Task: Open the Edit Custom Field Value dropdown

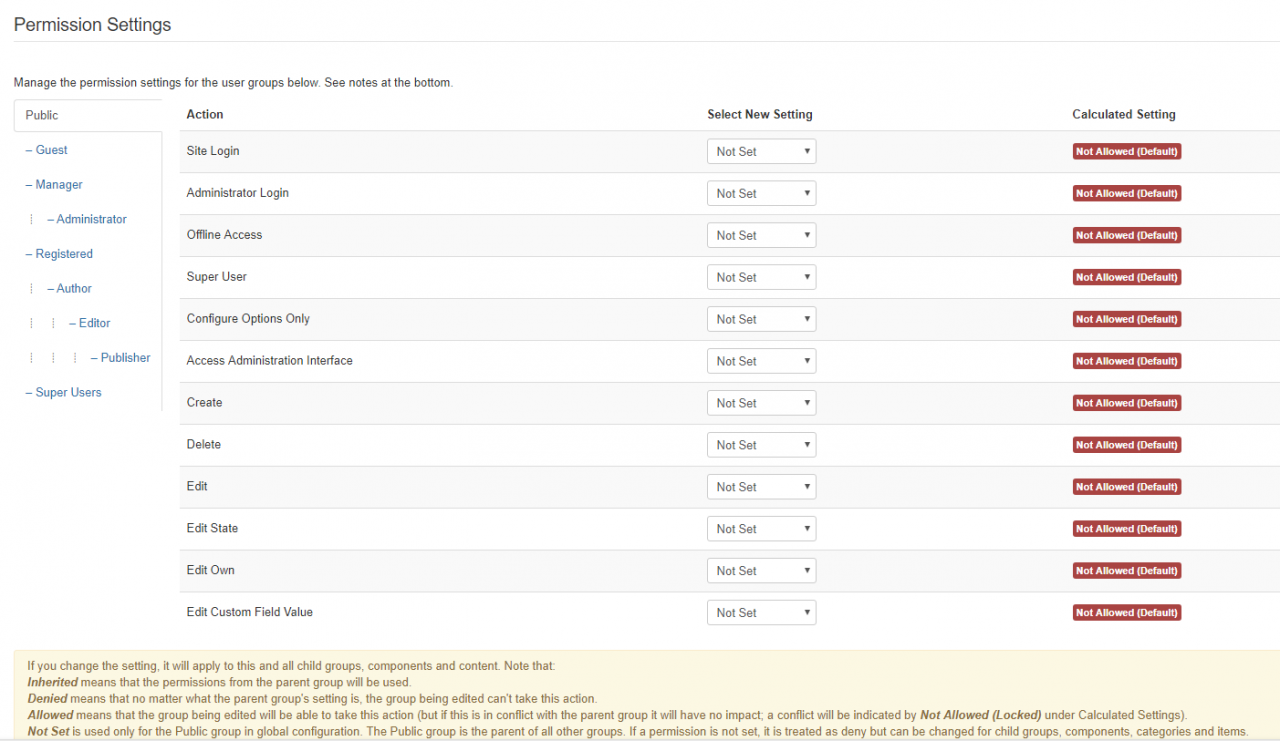Action: click(761, 613)
